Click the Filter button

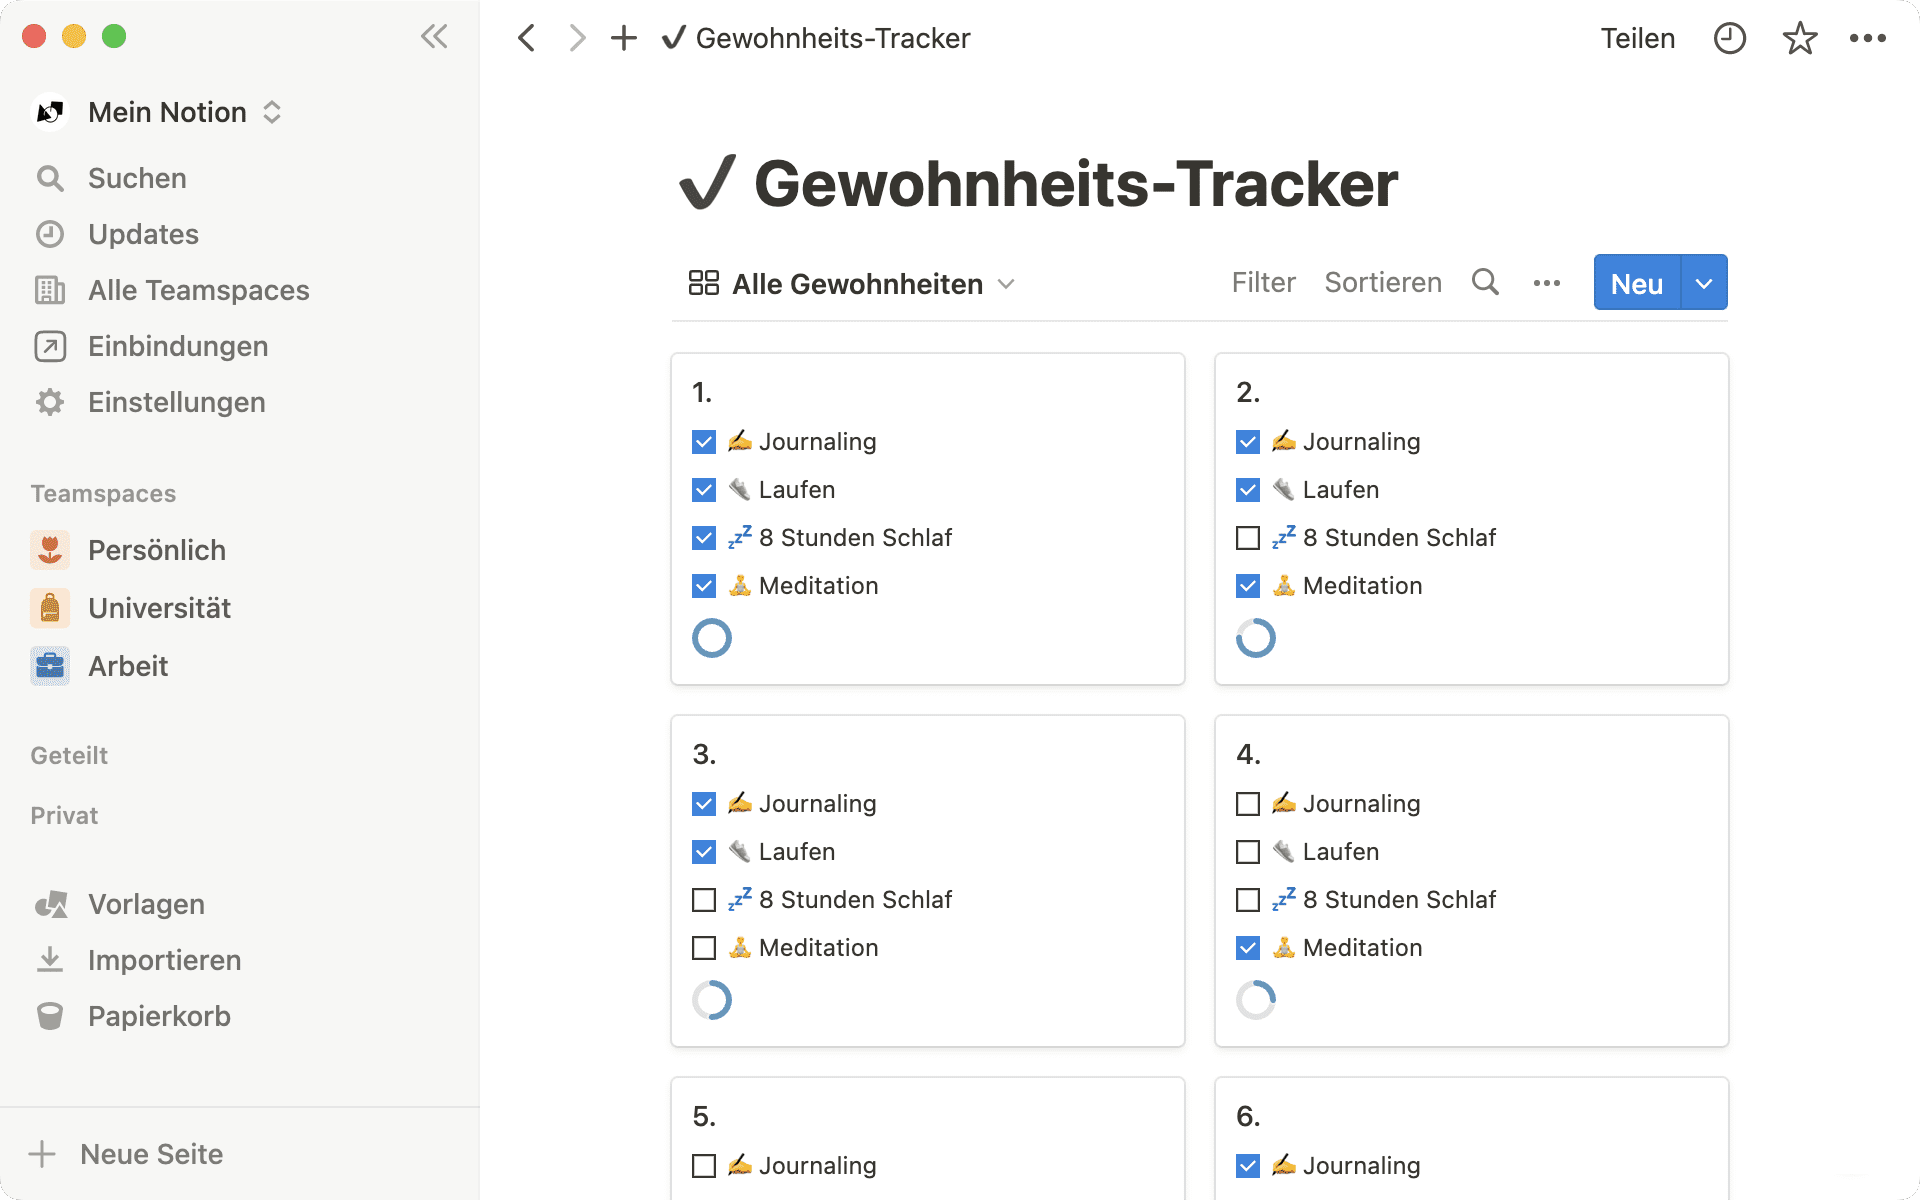click(x=1263, y=283)
